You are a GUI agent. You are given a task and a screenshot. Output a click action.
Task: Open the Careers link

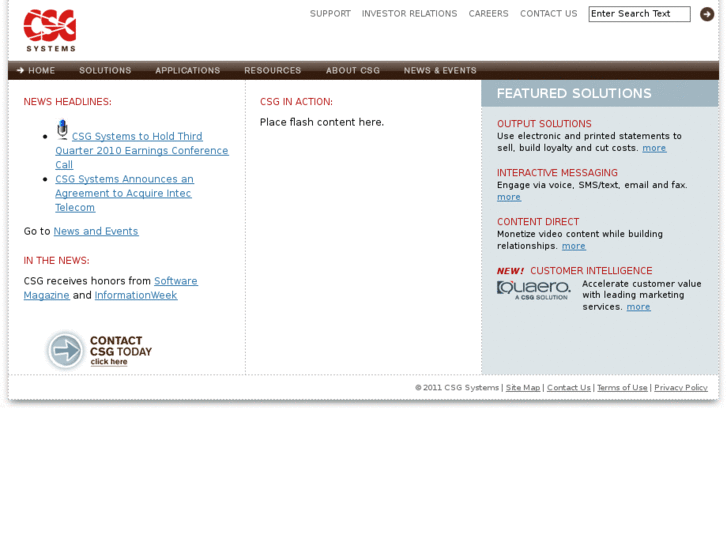coord(488,14)
